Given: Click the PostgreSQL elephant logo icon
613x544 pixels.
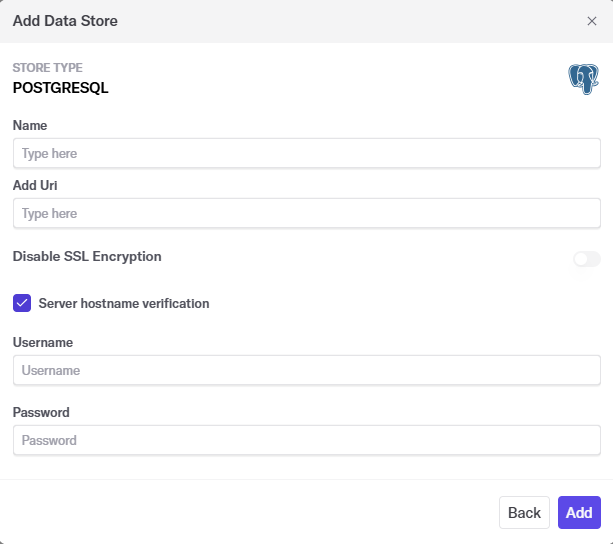Looking at the screenshot, I should pyautogui.click(x=583, y=79).
